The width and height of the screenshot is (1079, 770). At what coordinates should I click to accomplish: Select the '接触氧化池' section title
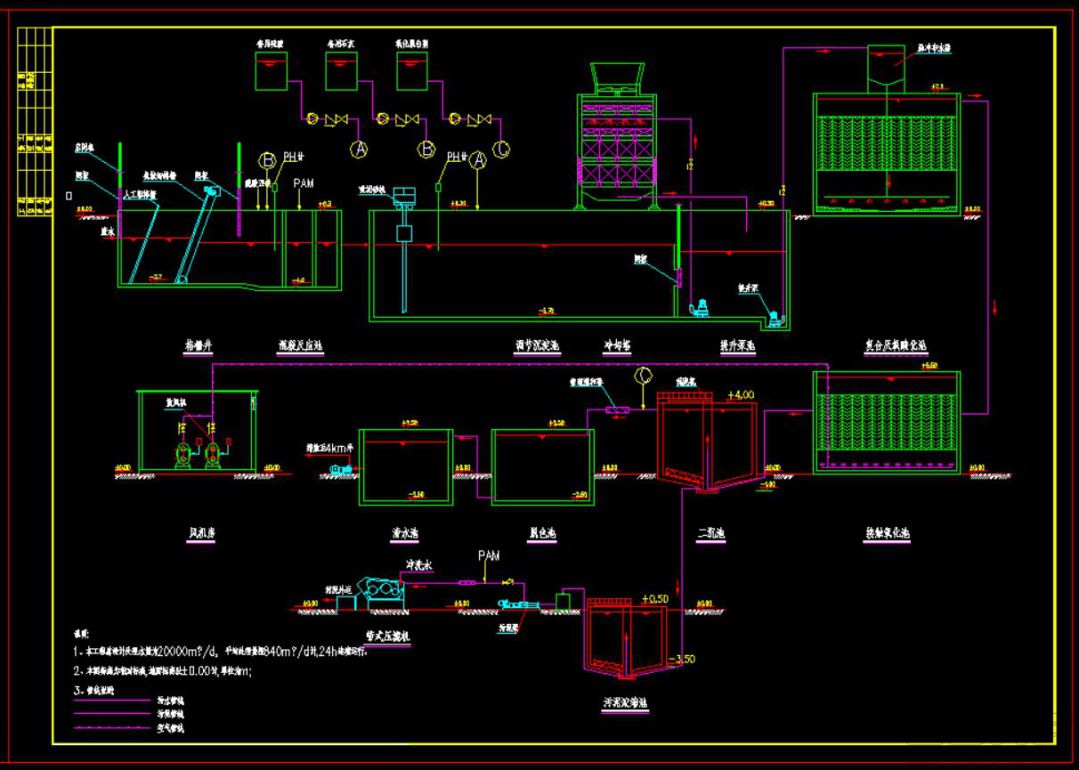[887, 533]
